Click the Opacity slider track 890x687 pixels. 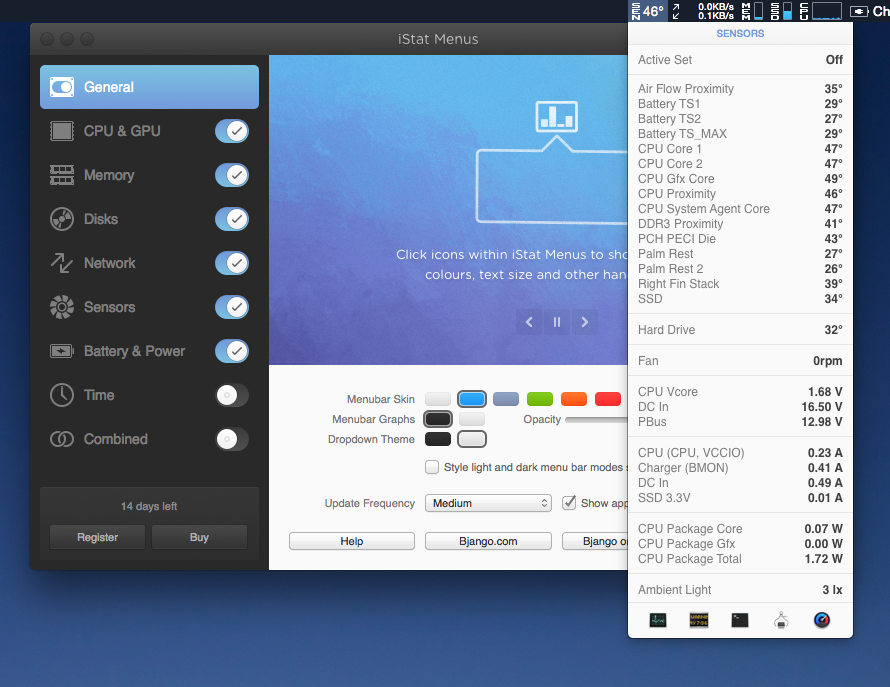(597, 420)
